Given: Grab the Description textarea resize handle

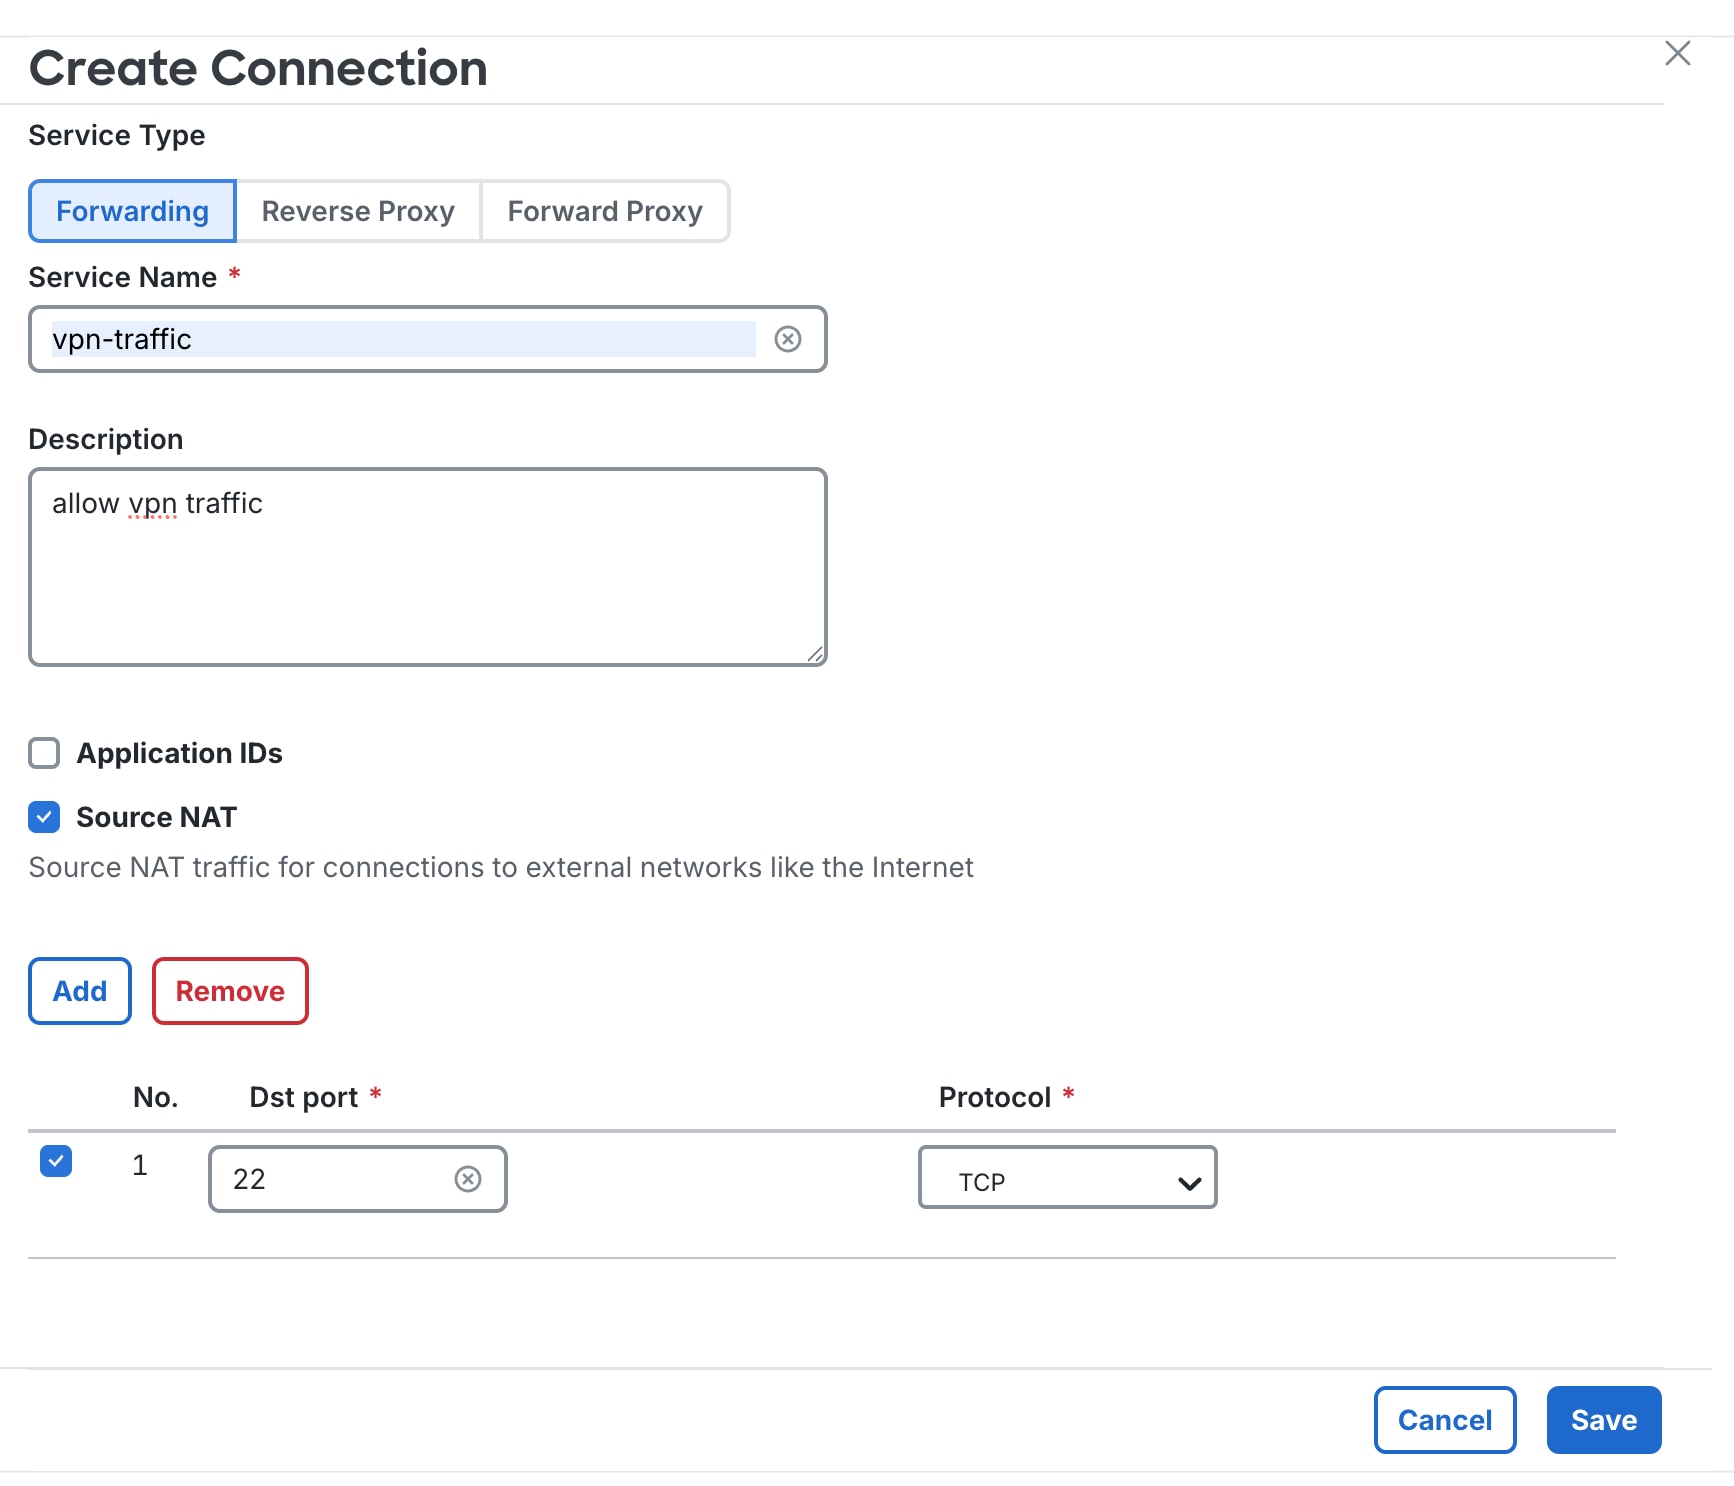Looking at the screenshot, I should pos(816,655).
